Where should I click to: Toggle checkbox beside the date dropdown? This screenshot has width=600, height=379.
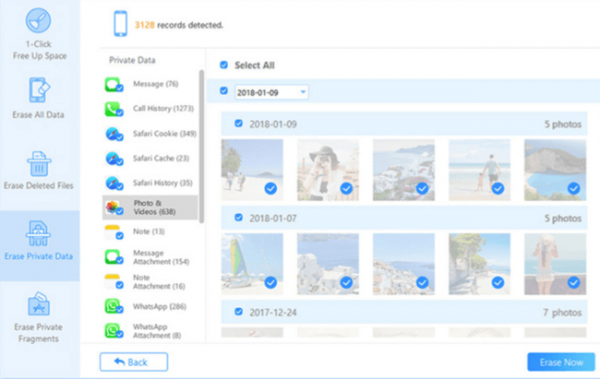[x=224, y=91]
